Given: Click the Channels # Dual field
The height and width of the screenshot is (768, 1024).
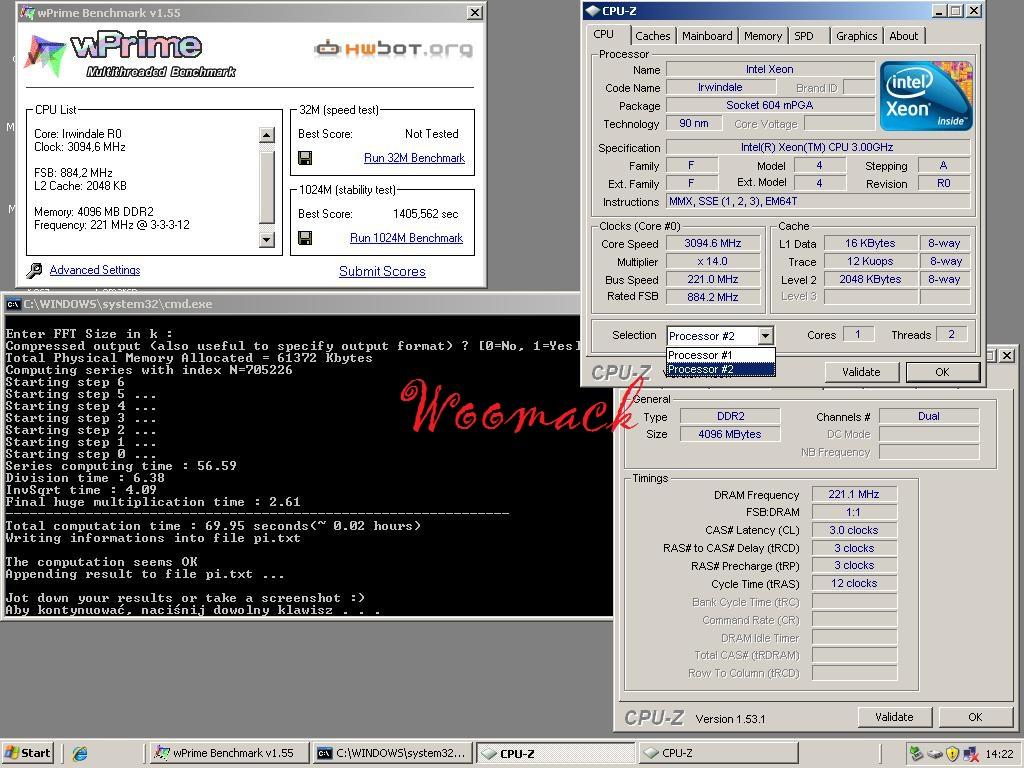Looking at the screenshot, I should (929, 416).
